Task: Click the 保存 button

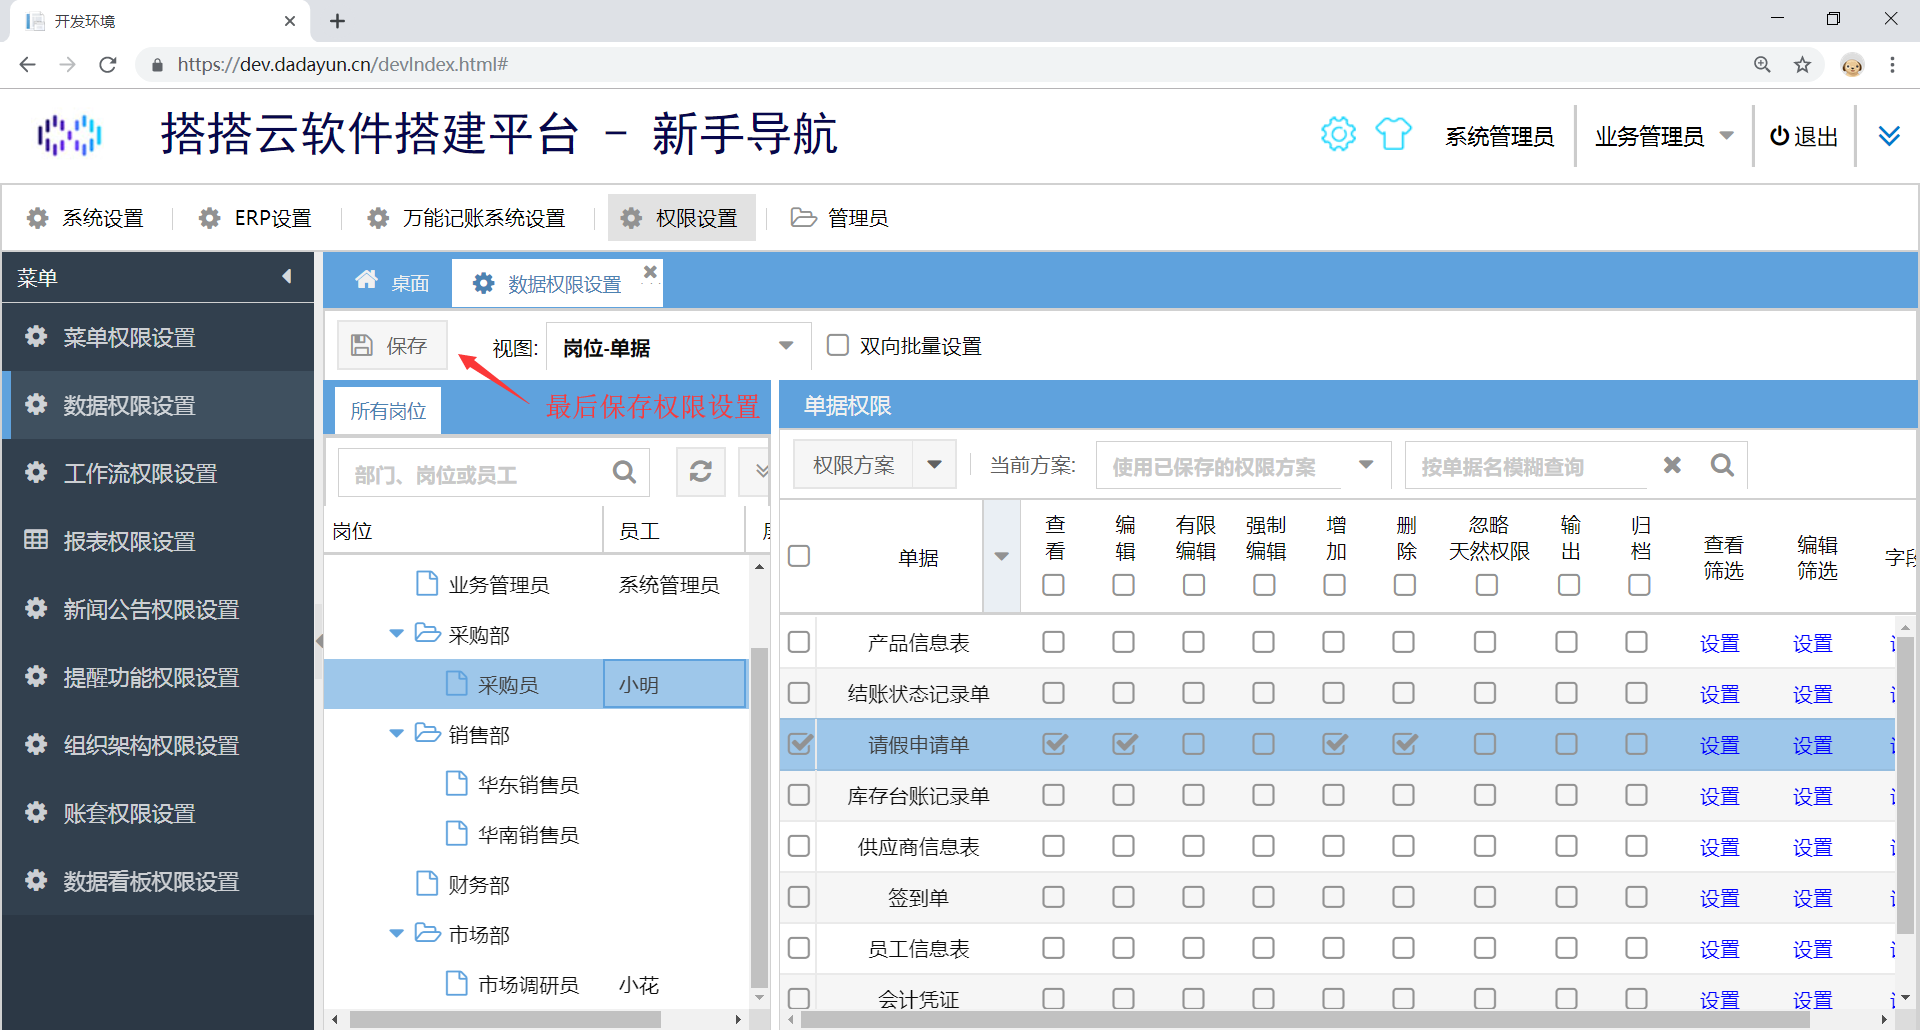Action: [x=391, y=346]
